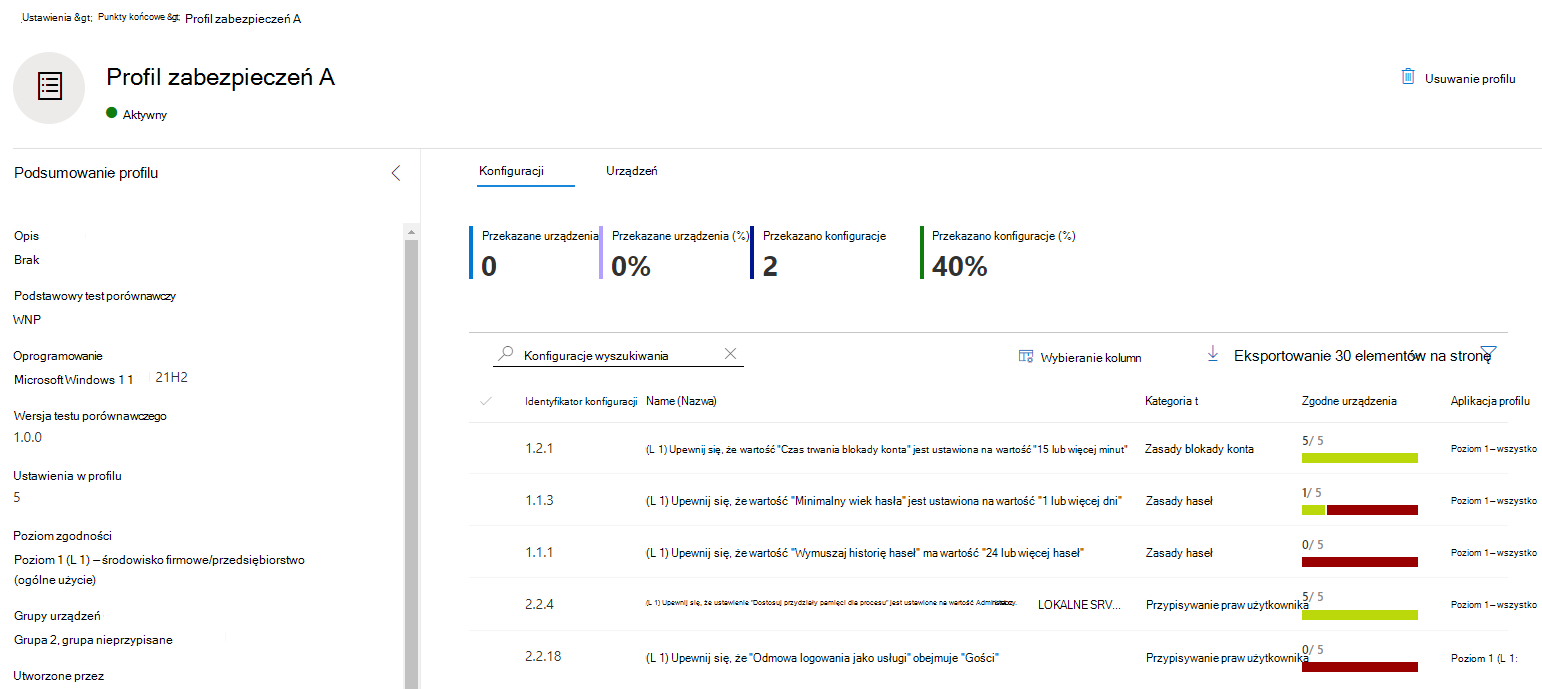Click the 21H2 software version value
1542x689 pixels.
pos(172,378)
